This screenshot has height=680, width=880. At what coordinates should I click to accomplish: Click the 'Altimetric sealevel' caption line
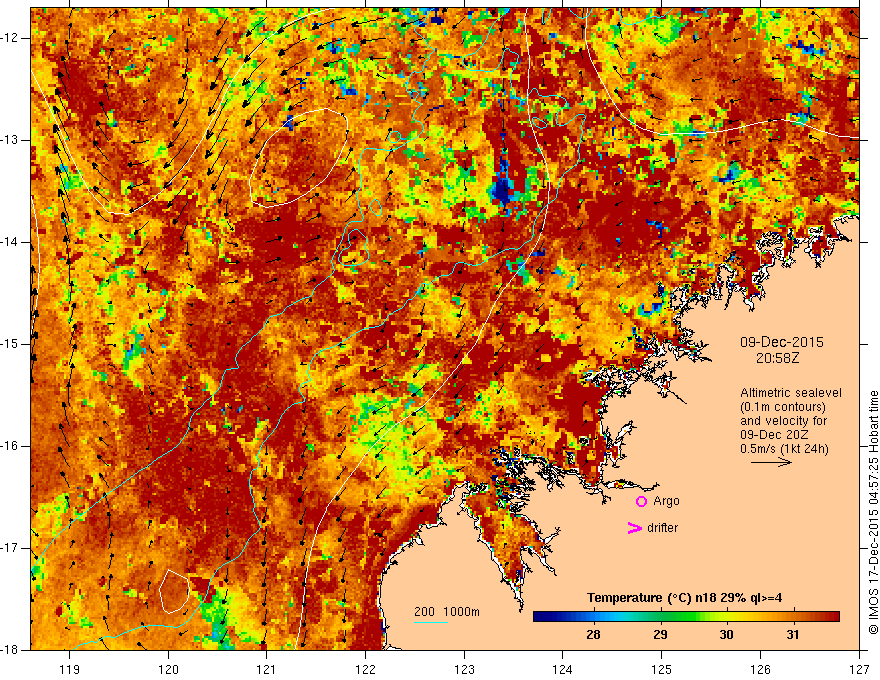point(791,393)
